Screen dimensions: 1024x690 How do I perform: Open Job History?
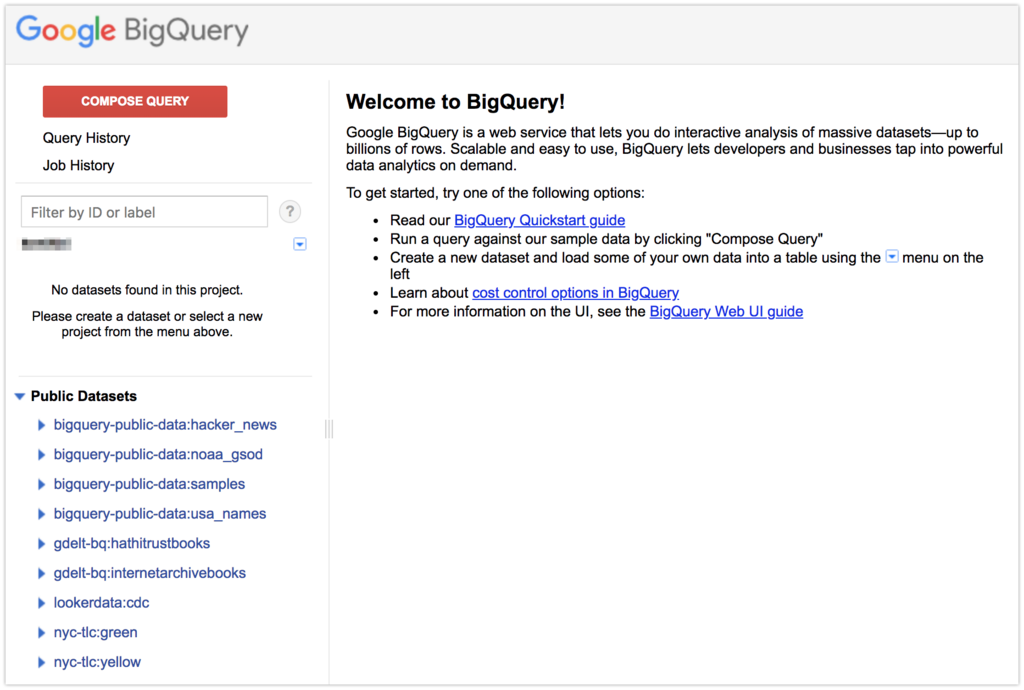78,165
